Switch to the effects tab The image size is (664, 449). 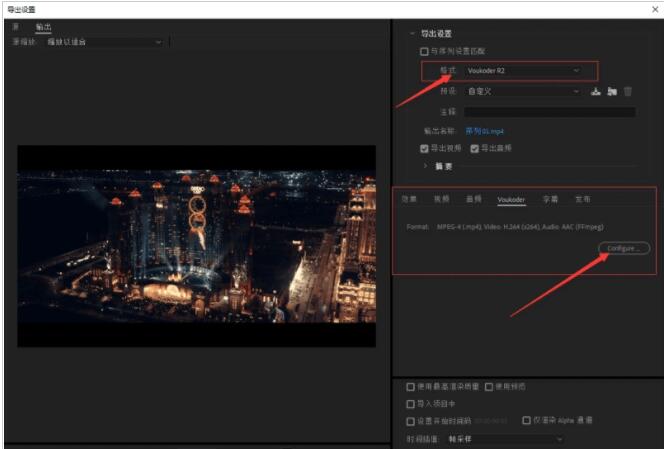409,199
